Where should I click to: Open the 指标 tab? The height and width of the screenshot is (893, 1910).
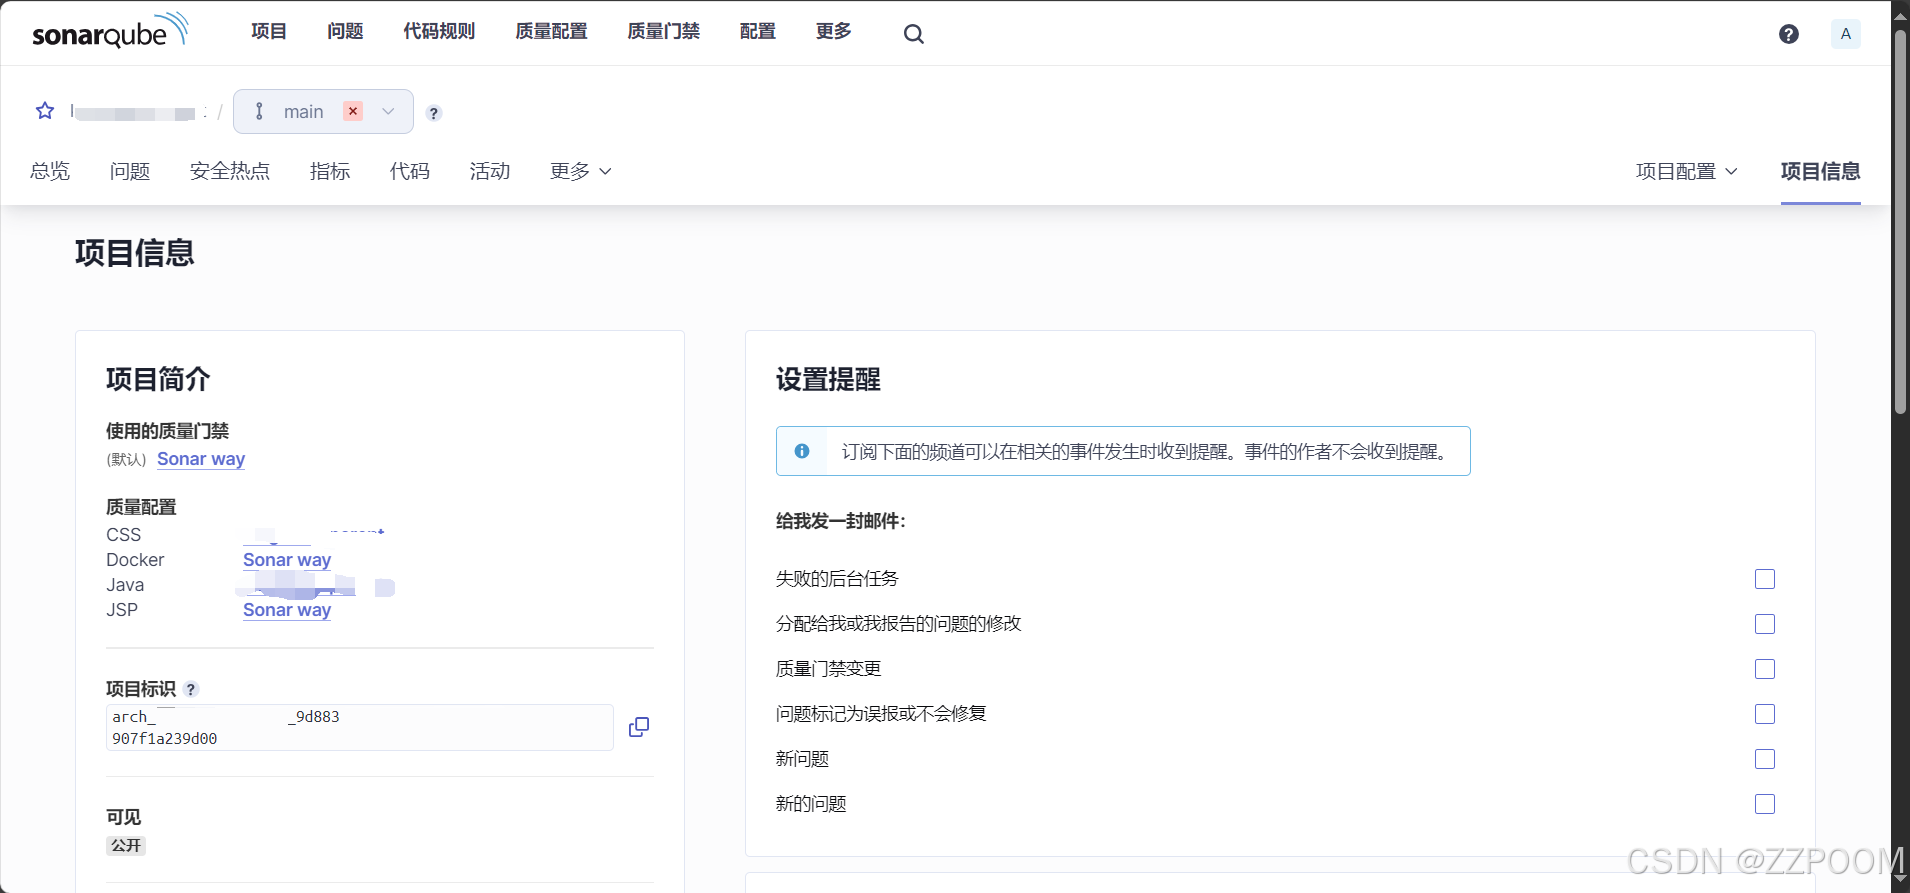click(x=330, y=172)
